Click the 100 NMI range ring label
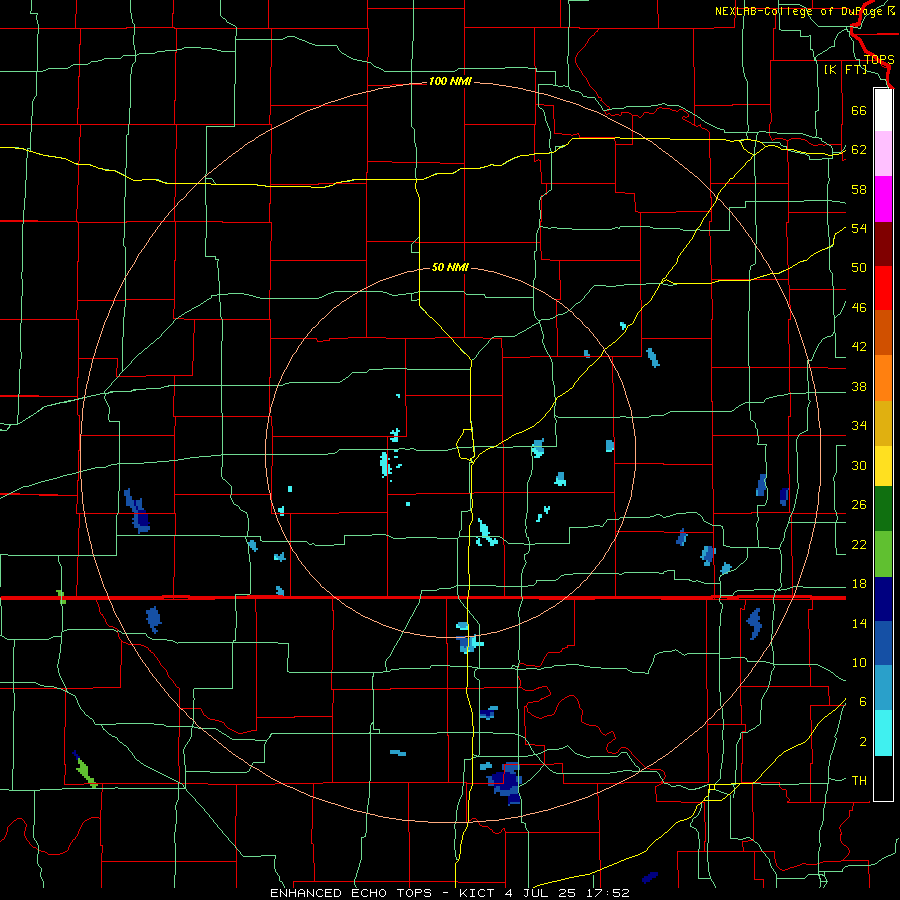The image size is (900, 900). coord(450,81)
